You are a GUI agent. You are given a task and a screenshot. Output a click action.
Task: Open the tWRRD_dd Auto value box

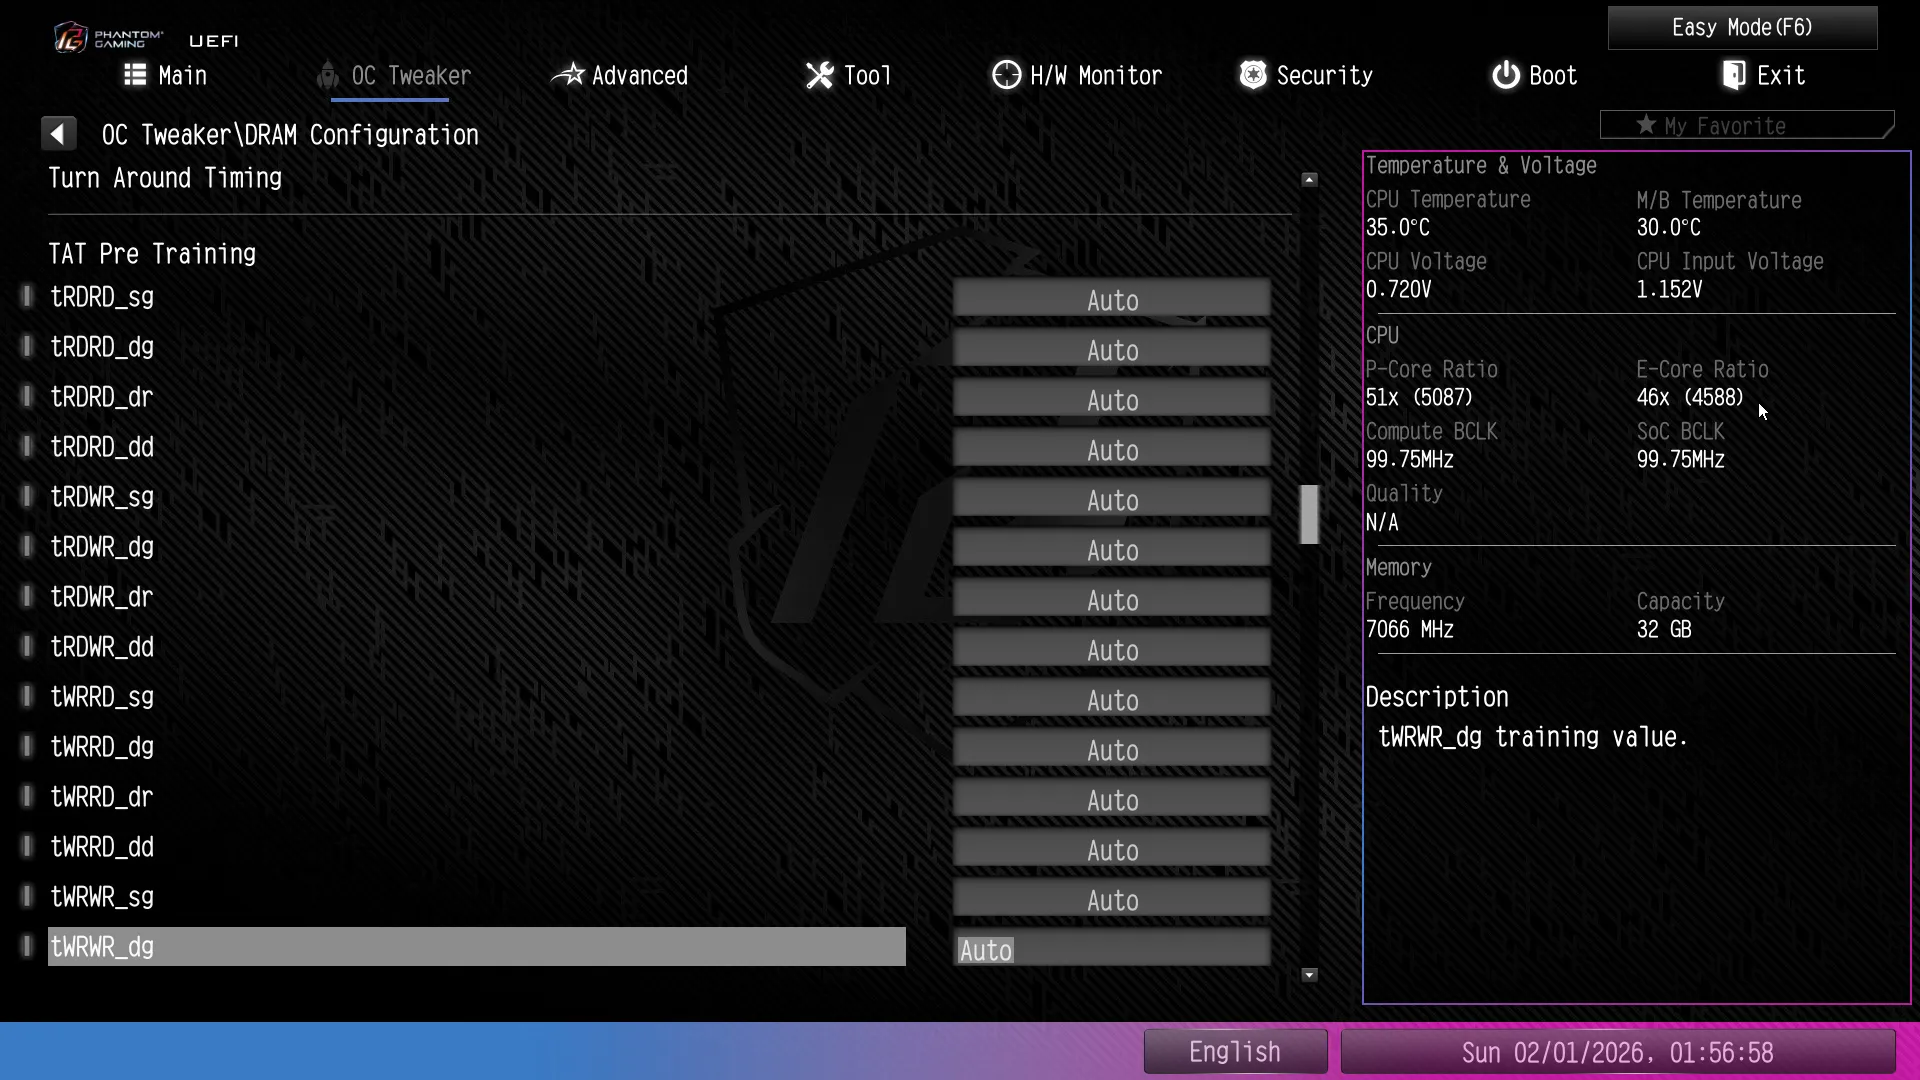coord(1111,850)
